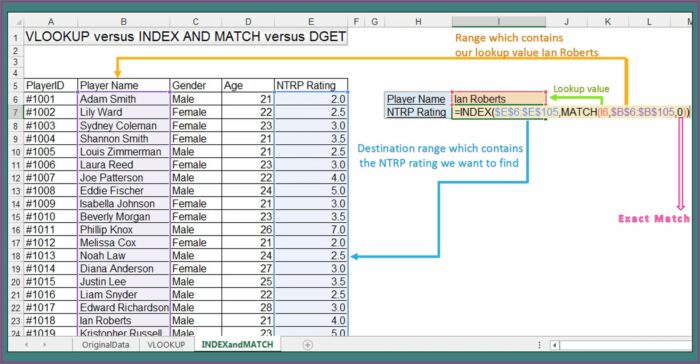This screenshot has height=364, width=700.
Task: Select column C header
Action: click(196, 21)
